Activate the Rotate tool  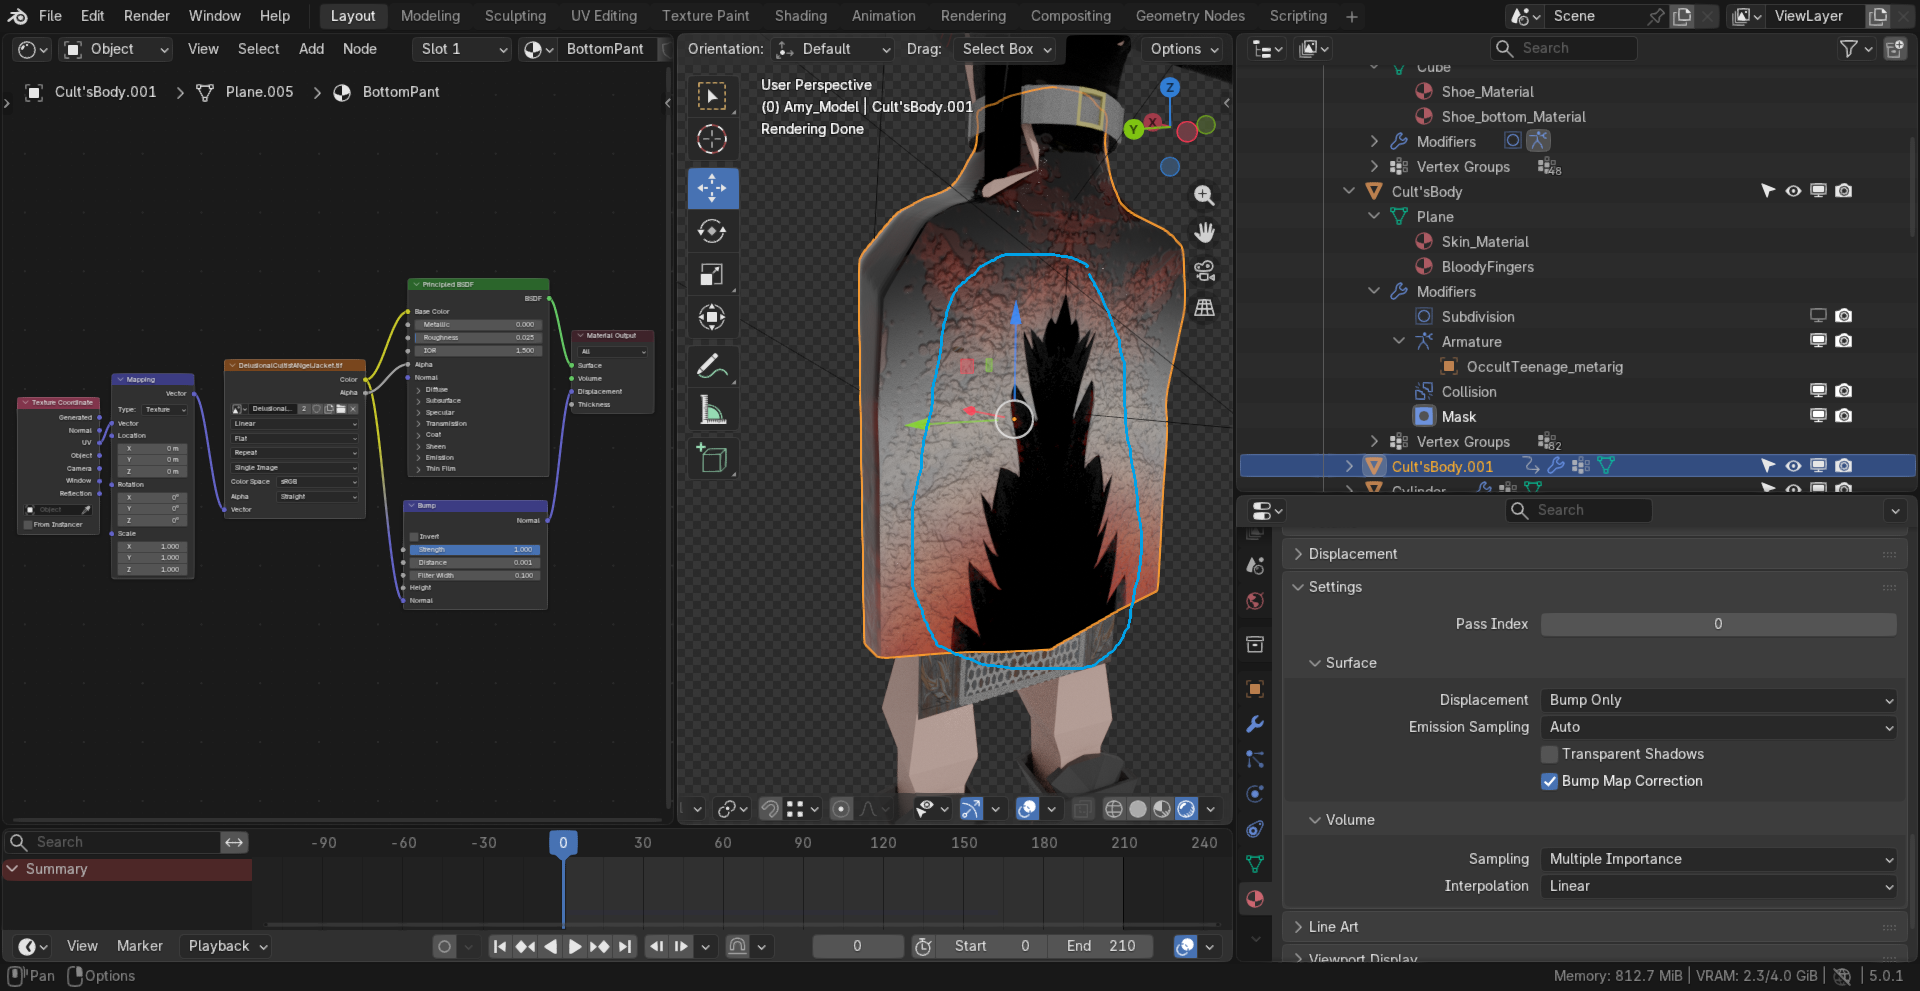click(712, 231)
